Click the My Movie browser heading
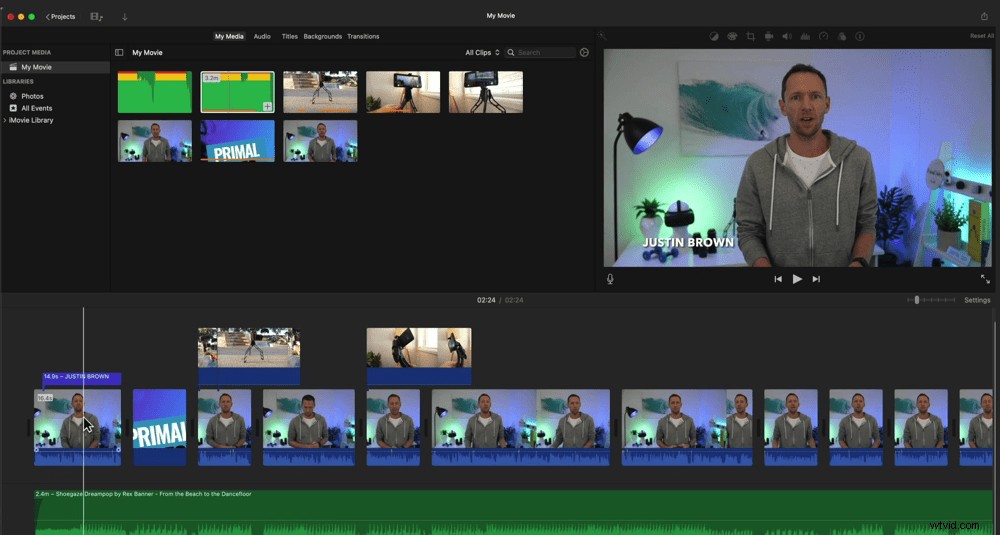1000x535 pixels. (147, 53)
